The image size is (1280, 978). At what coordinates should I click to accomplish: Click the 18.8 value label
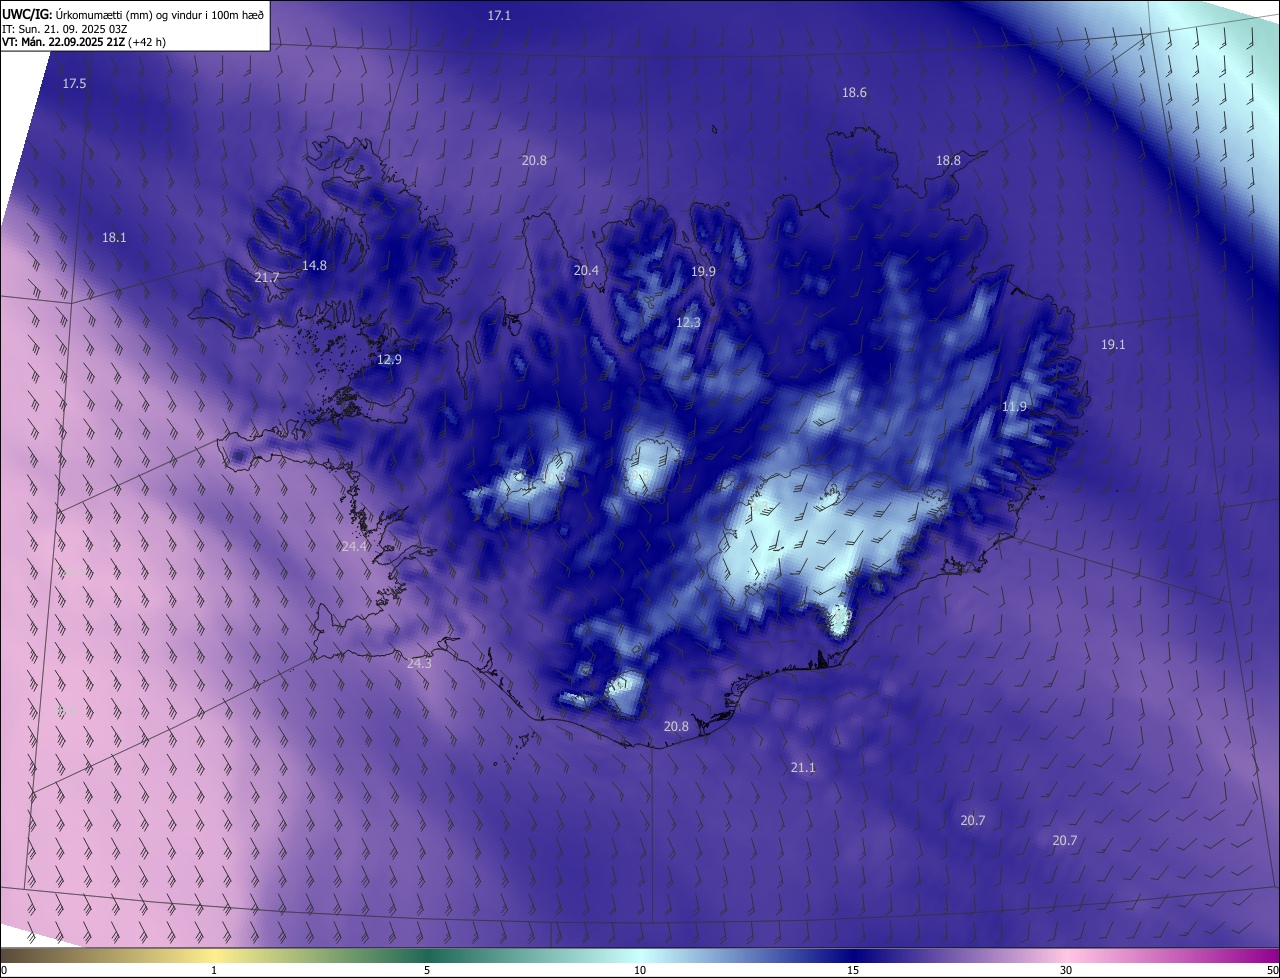click(948, 160)
